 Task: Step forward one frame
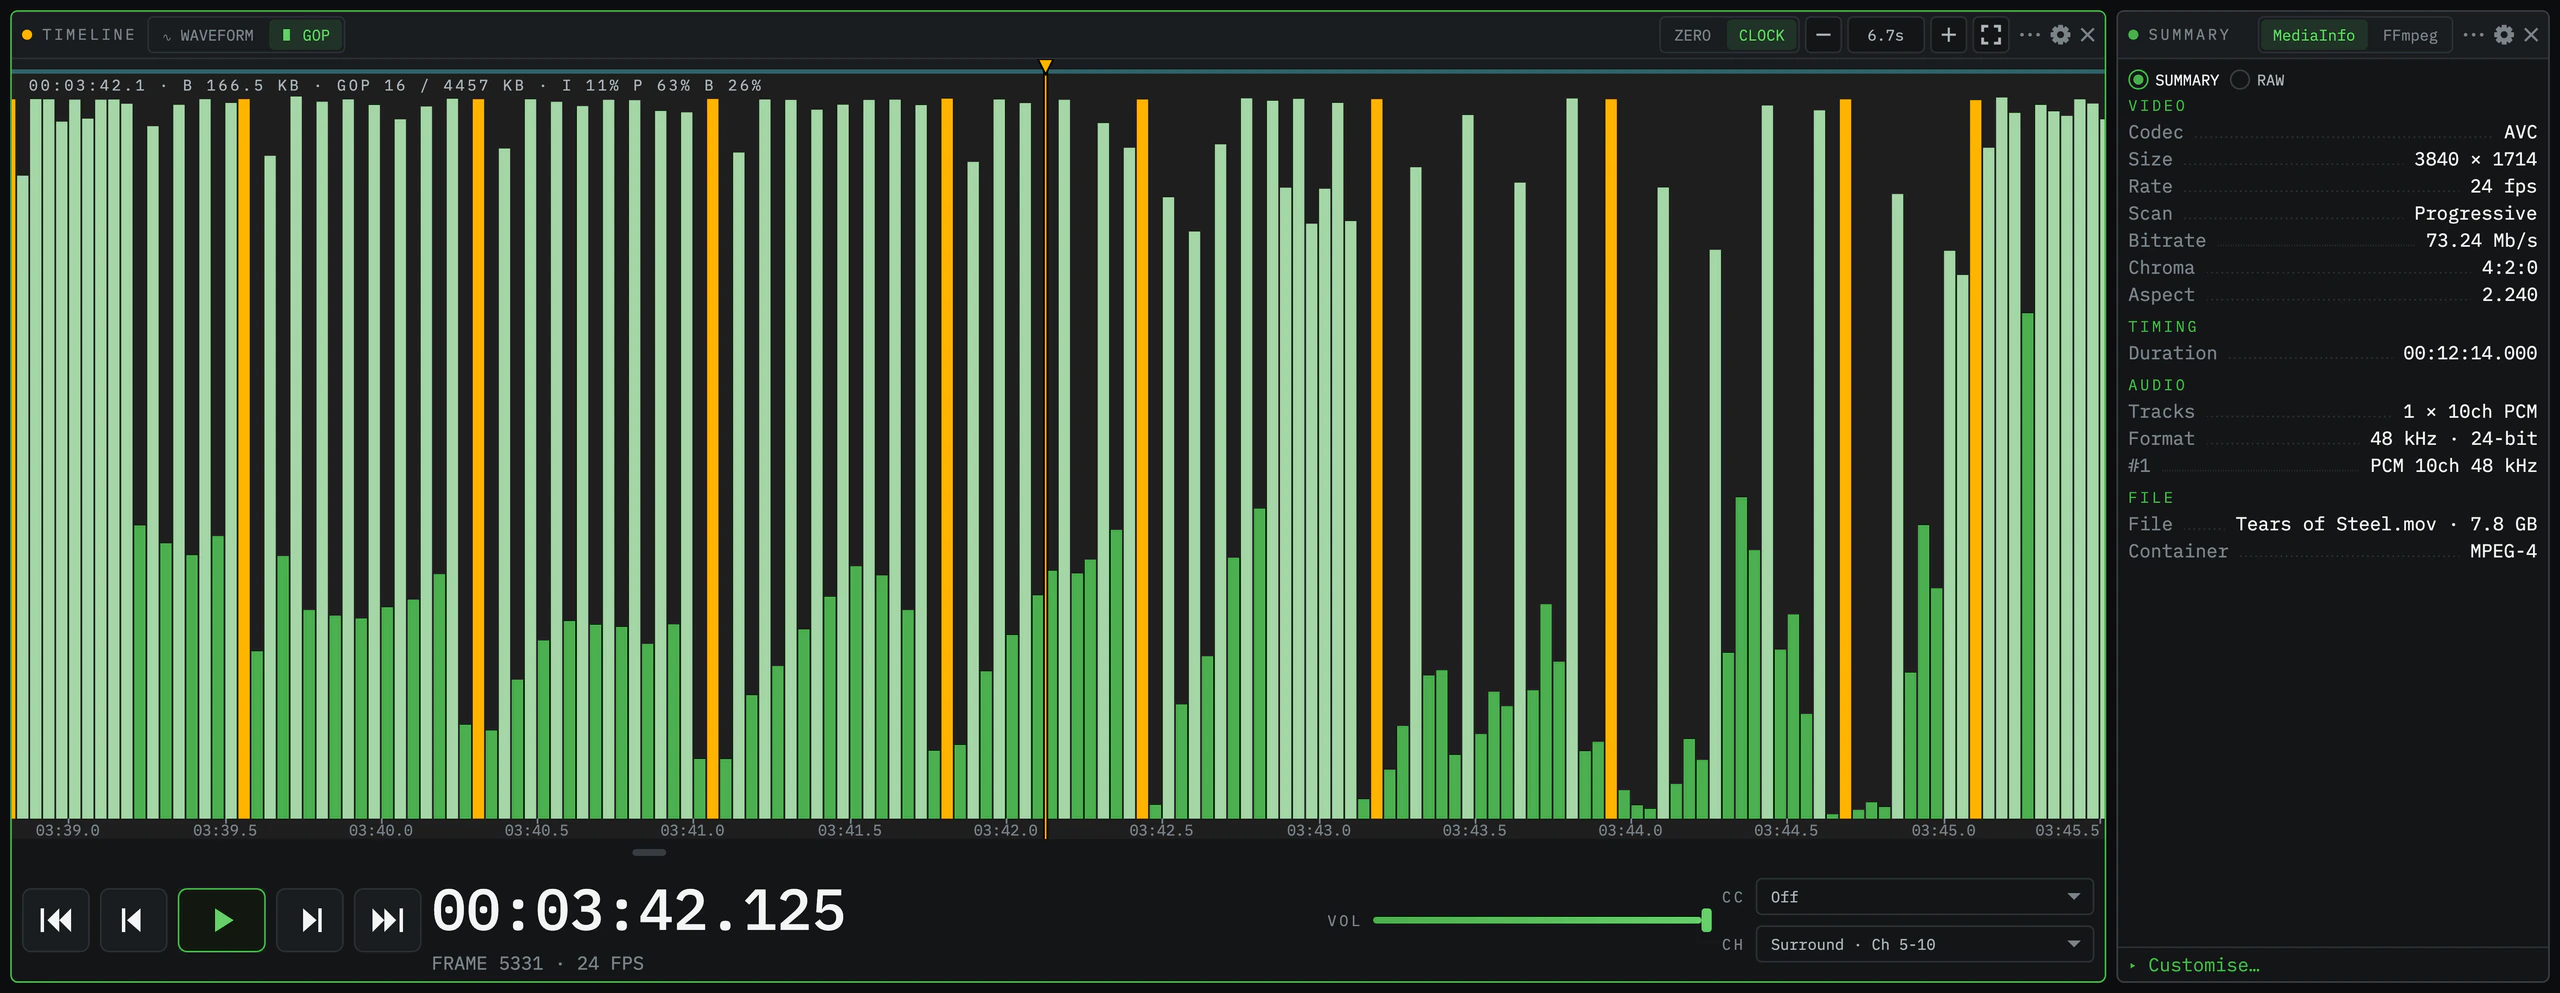coord(310,920)
